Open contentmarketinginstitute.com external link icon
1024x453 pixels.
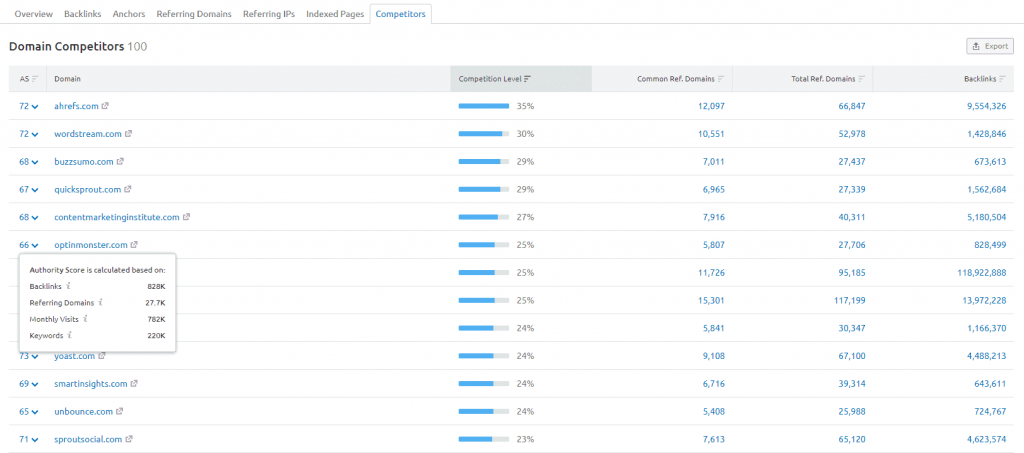(186, 217)
